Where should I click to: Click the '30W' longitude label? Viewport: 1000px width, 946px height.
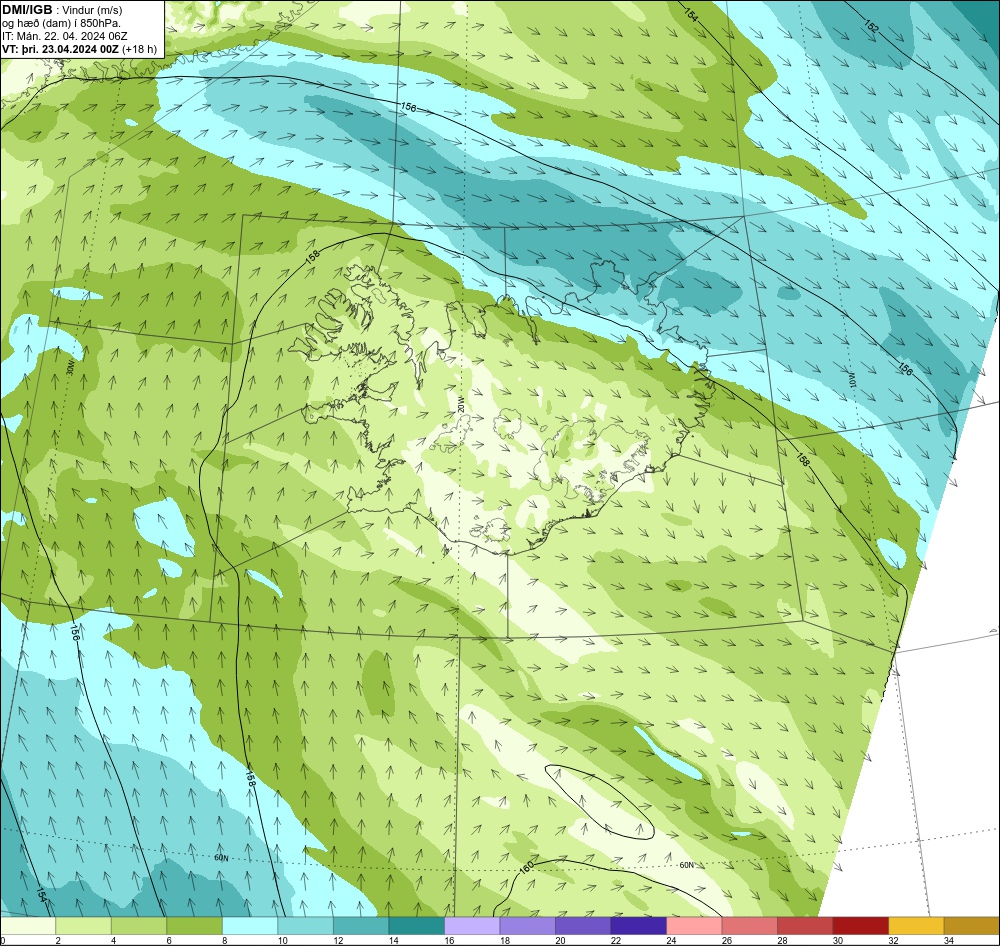pyautogui.click(x=71, y=366)
